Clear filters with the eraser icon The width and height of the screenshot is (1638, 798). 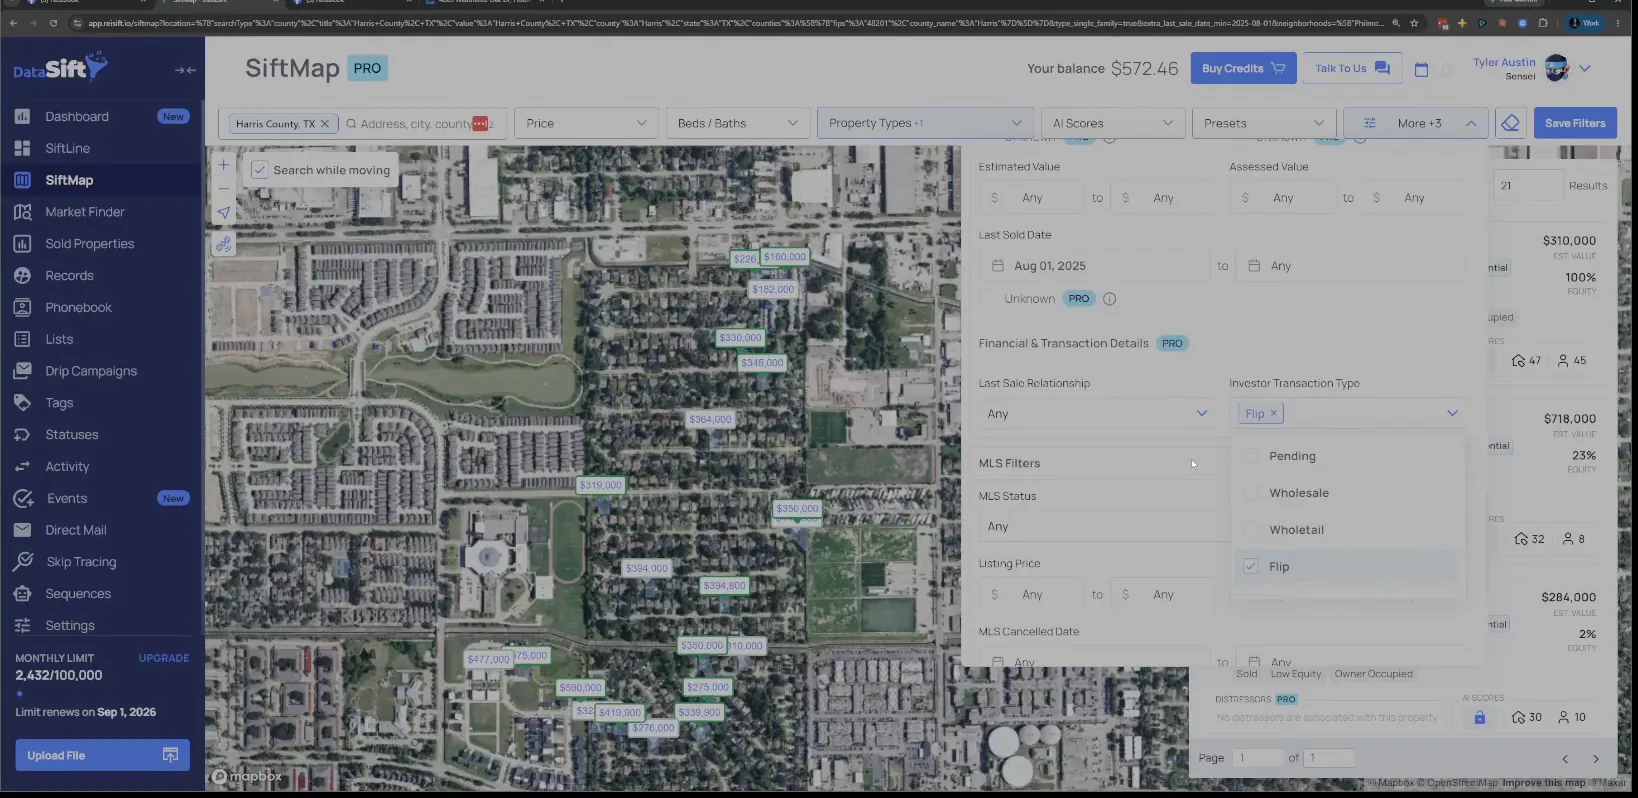pos(1510,123)
